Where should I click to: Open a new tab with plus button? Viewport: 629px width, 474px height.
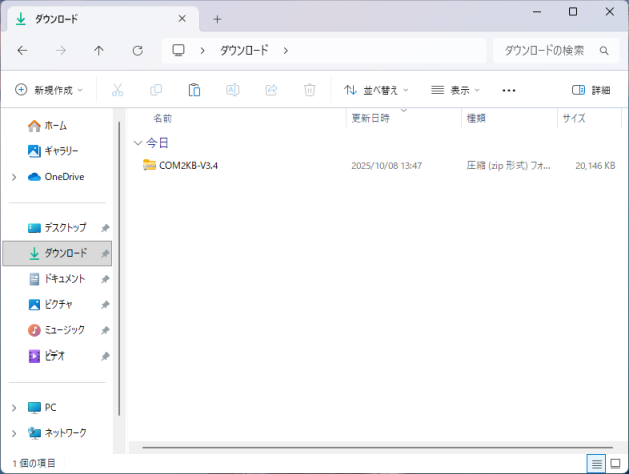pyautogui.click(x=217, y=19)
